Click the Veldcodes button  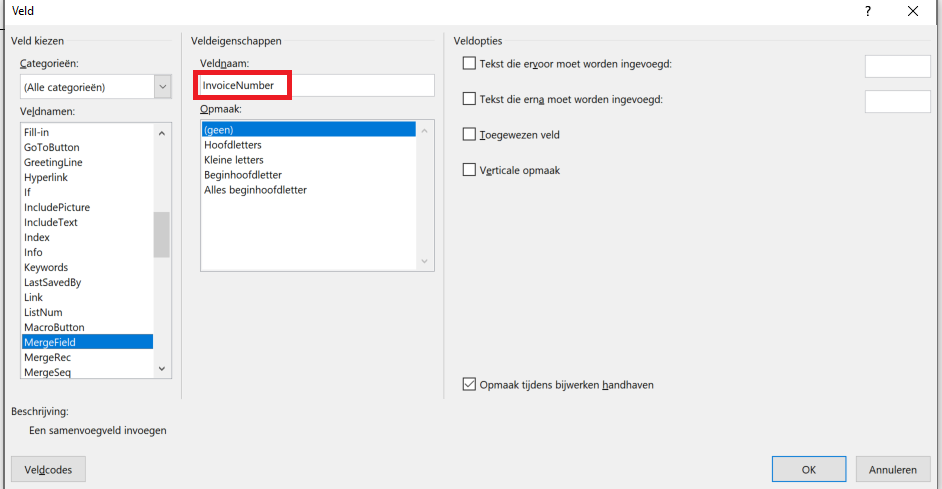[48, 469]
